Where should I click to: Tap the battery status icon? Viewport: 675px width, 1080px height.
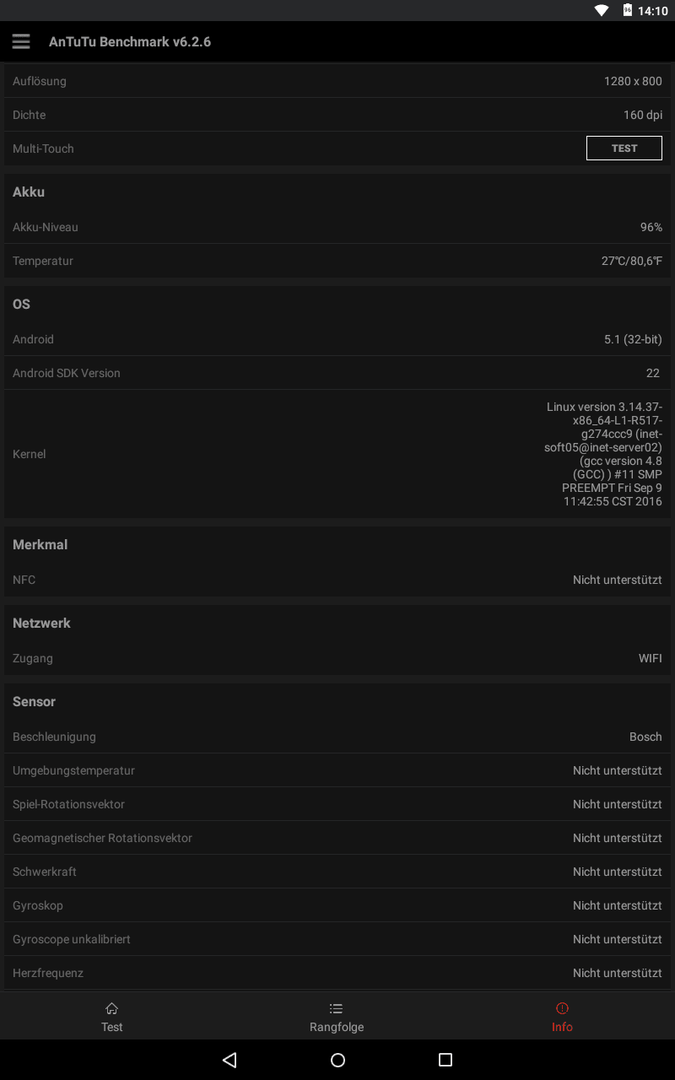click(x=627, y=10)
